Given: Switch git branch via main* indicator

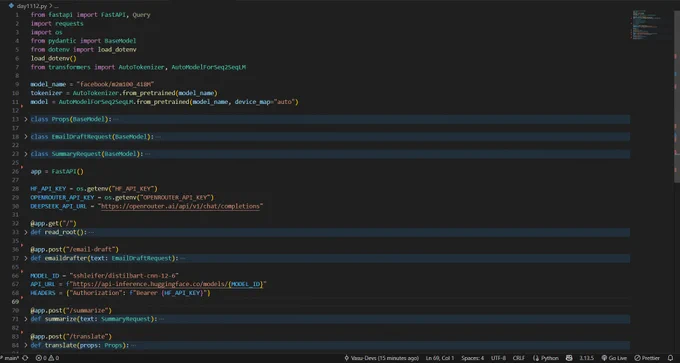Looking at the screenshot, I should tap(9, 358).
